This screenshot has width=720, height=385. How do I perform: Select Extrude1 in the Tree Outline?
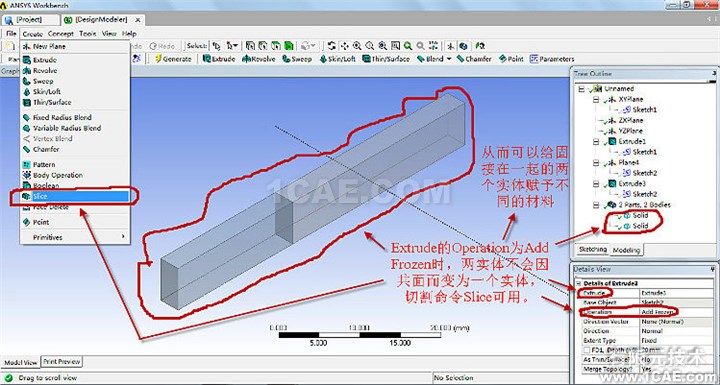pyautogui.click(x=632, y=142)
